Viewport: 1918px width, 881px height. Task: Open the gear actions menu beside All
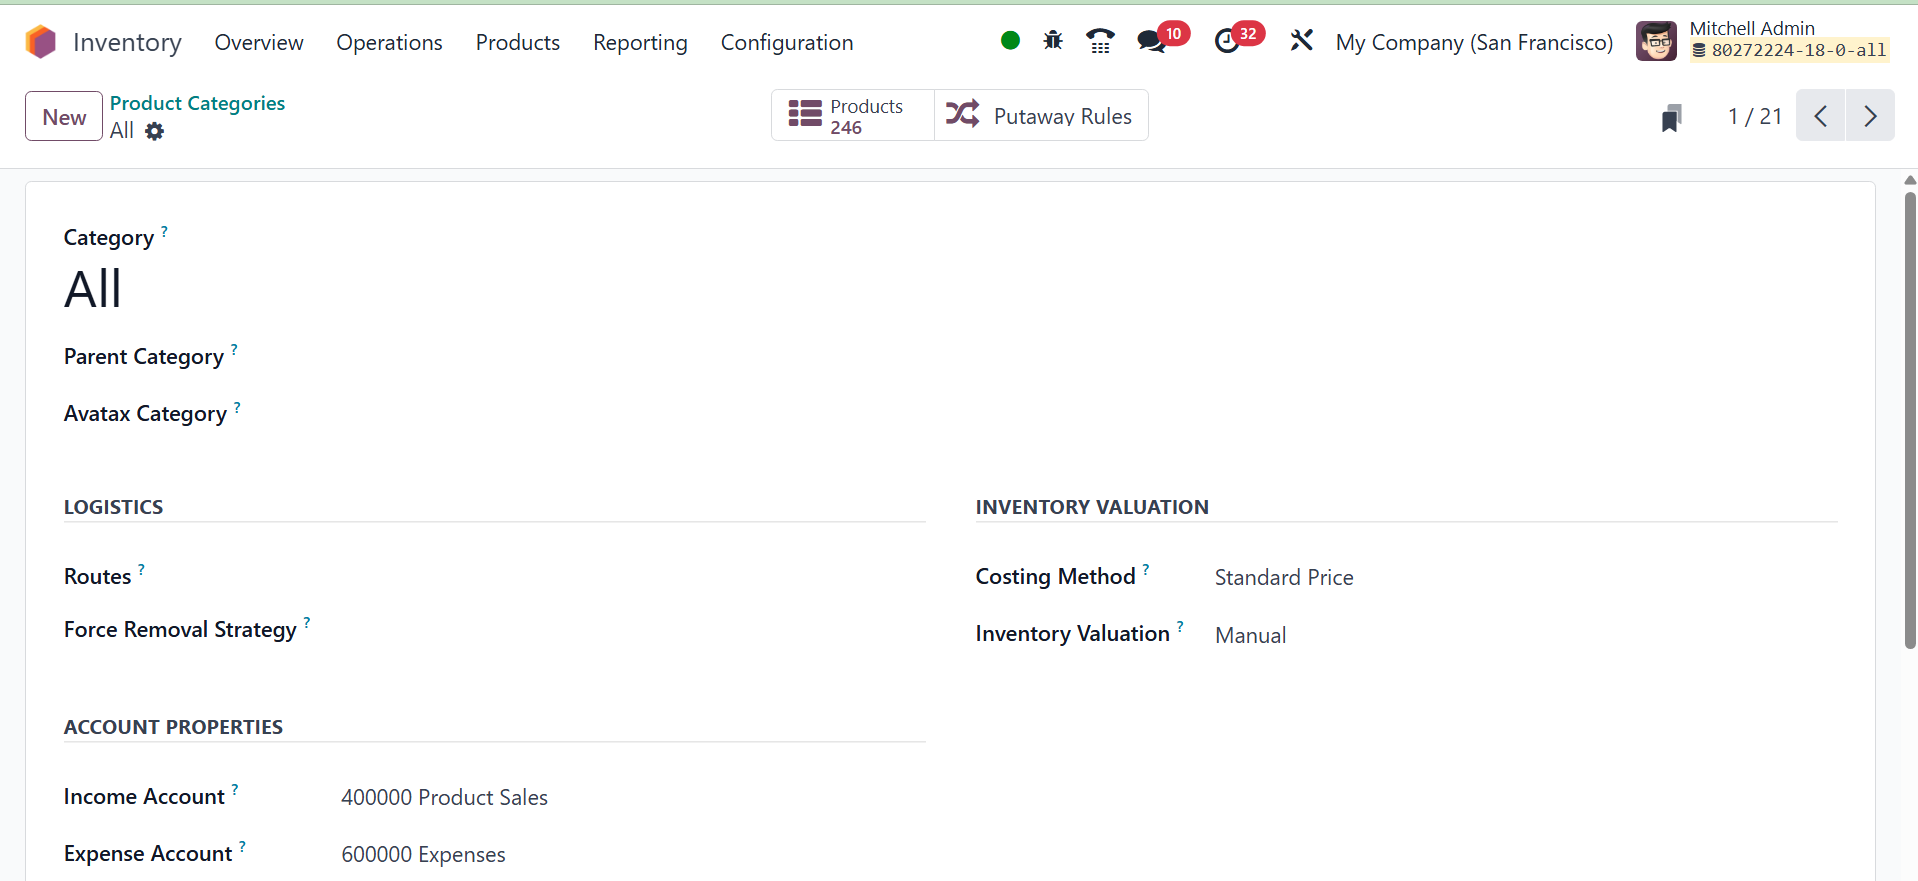click(154, 131)
